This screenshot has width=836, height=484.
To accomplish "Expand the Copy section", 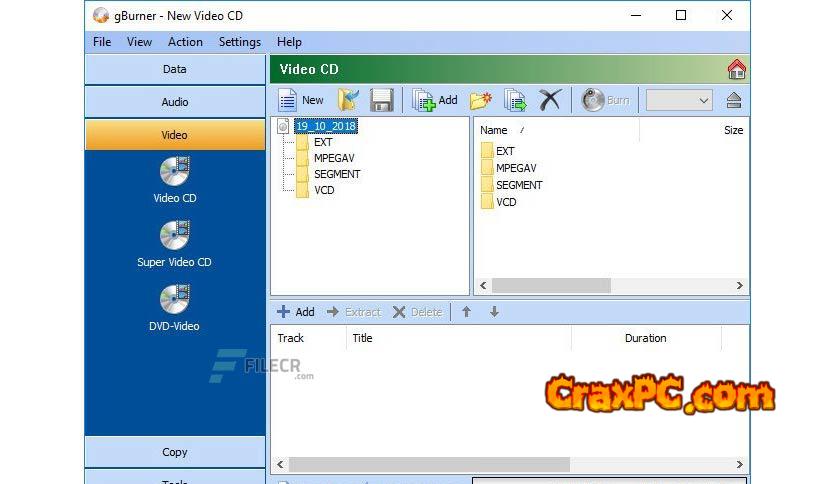I will [175, 452].
